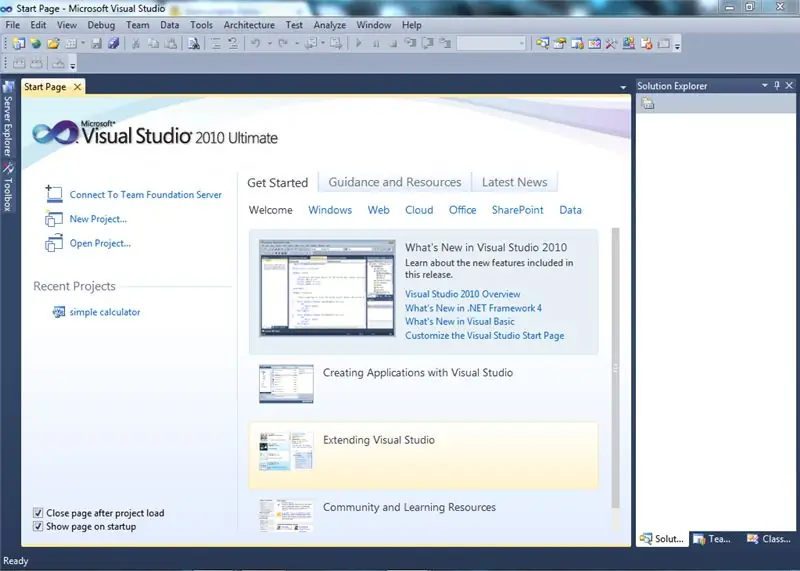Click the Start Page content vertical scrollbar
Viewport: 800px width, 571px height.
(x=615, y=368)
